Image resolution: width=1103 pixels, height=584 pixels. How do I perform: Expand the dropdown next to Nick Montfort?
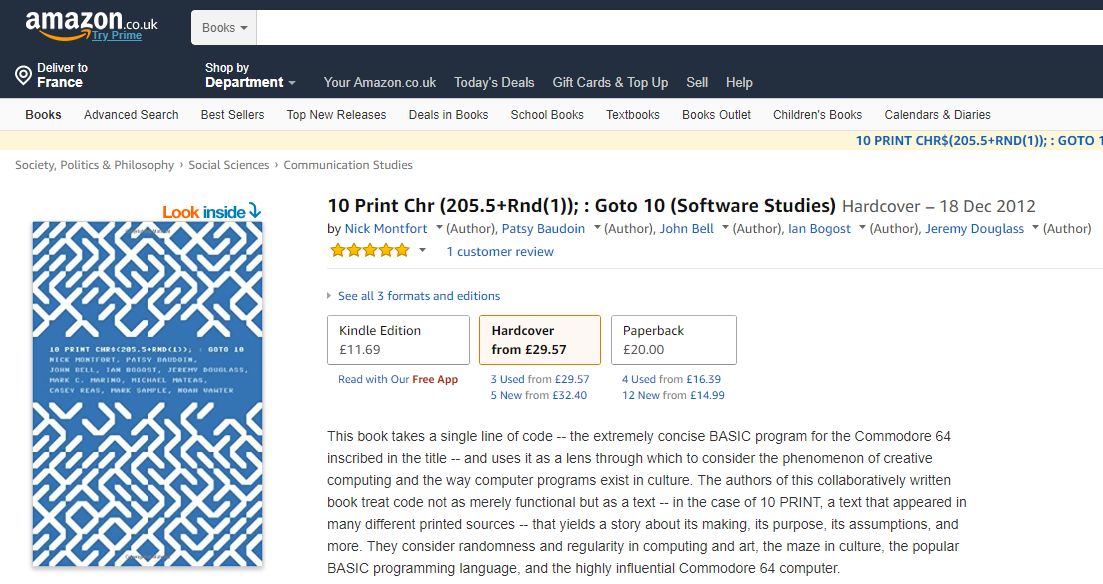pyautogui.click(x=439, y=228)
